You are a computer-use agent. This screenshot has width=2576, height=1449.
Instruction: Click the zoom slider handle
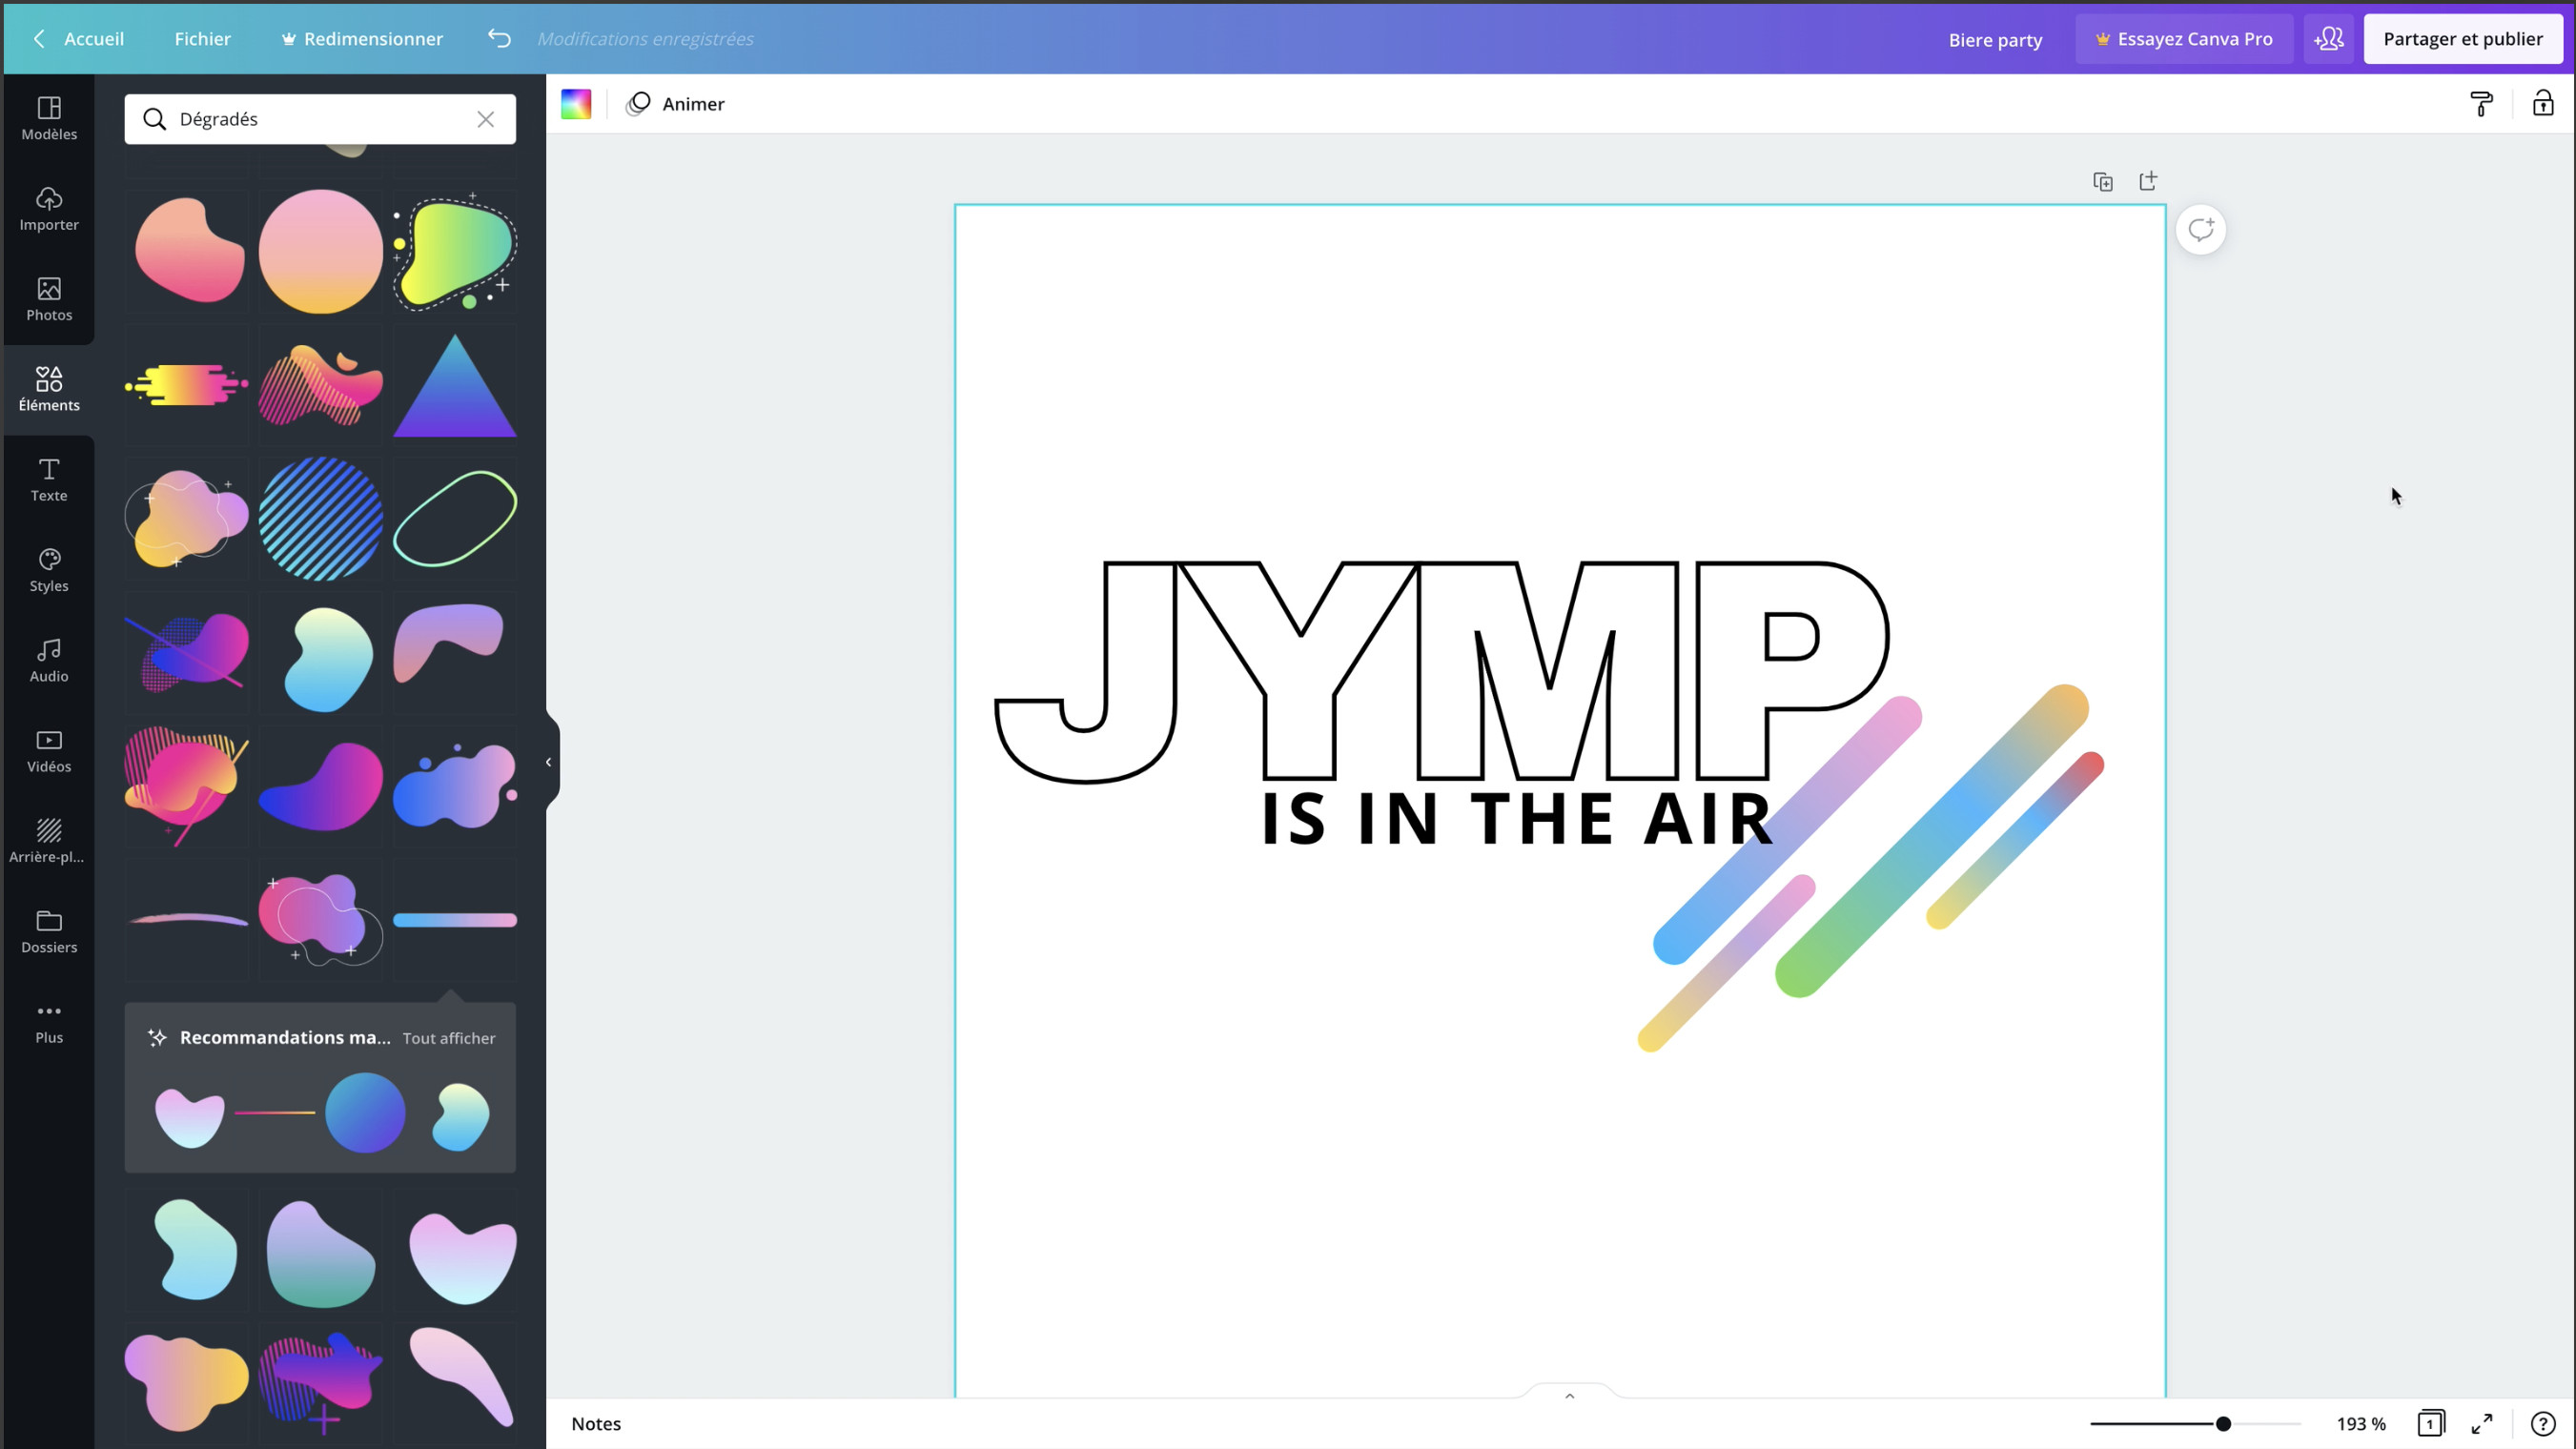2222,1423
